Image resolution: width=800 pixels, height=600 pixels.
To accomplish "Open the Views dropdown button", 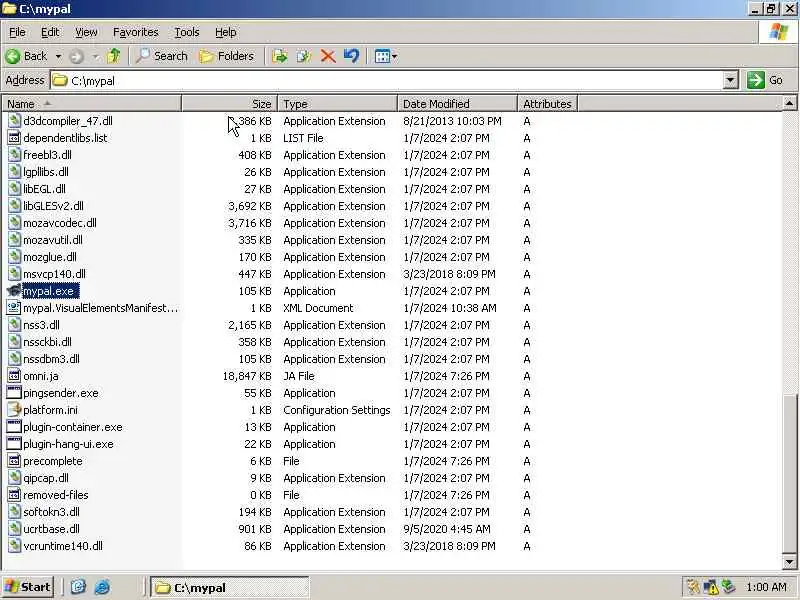I will point(385,56).
